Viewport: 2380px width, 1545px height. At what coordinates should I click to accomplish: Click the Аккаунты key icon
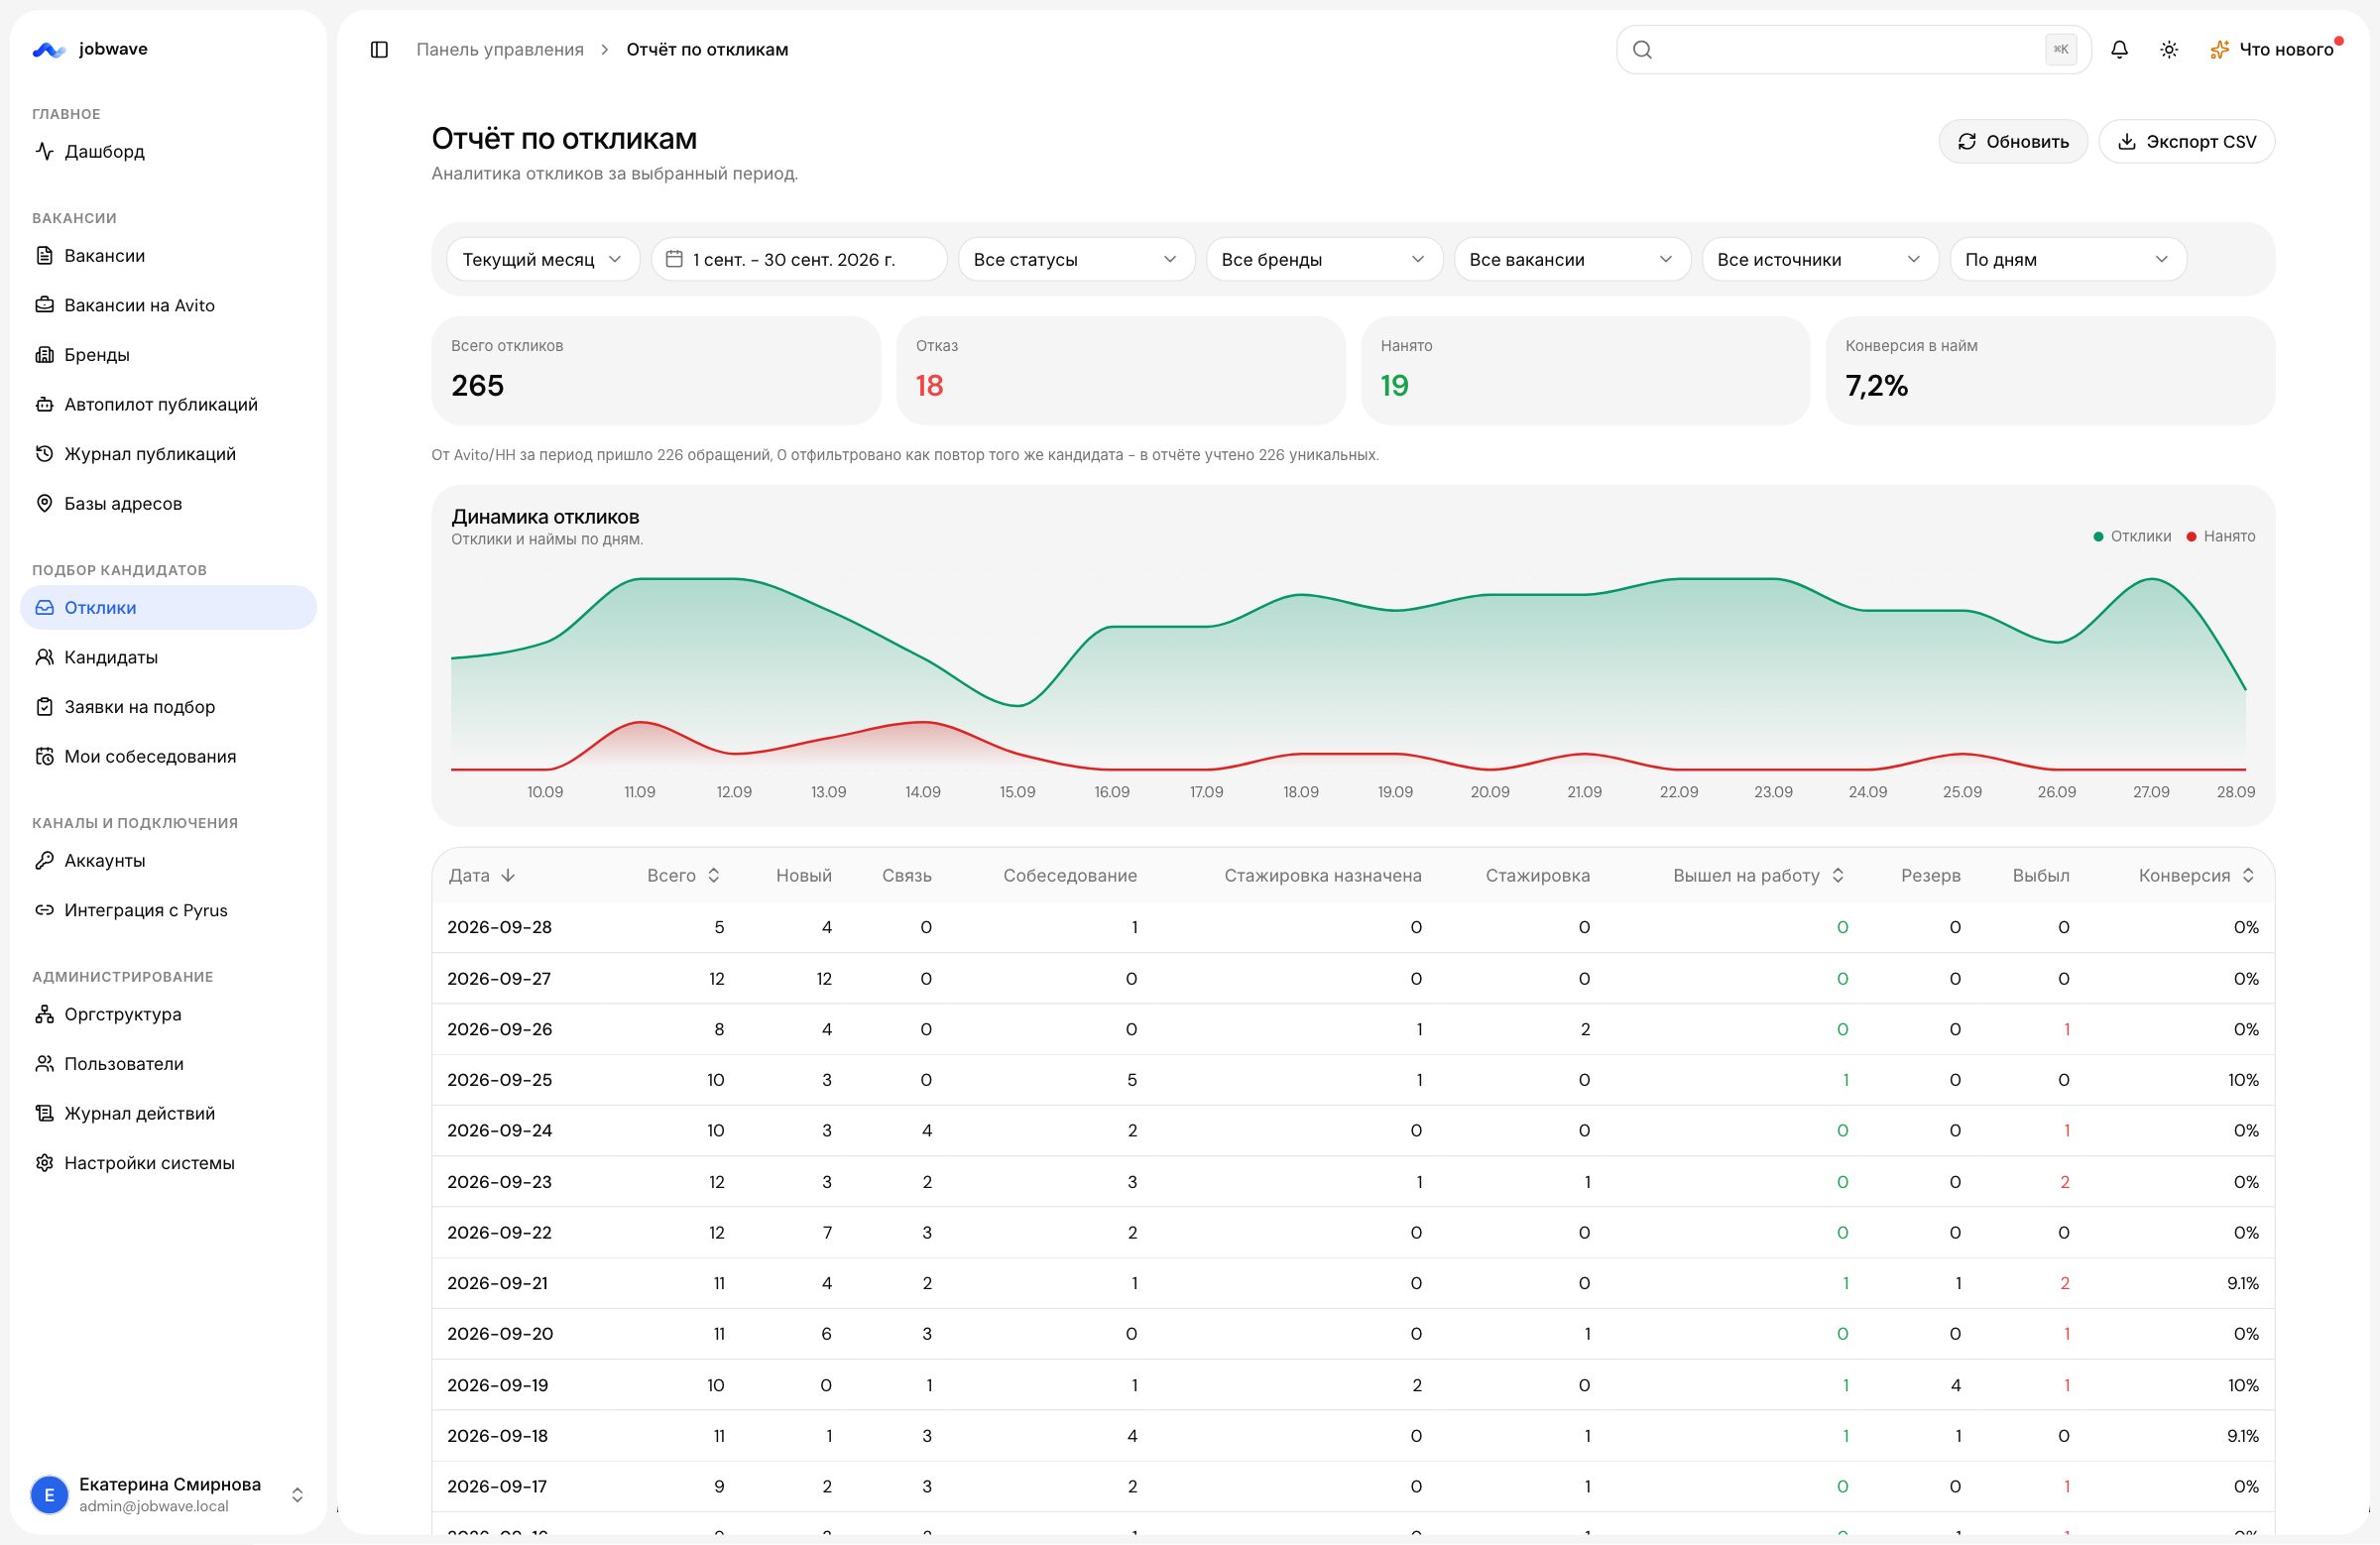[44, 860]
